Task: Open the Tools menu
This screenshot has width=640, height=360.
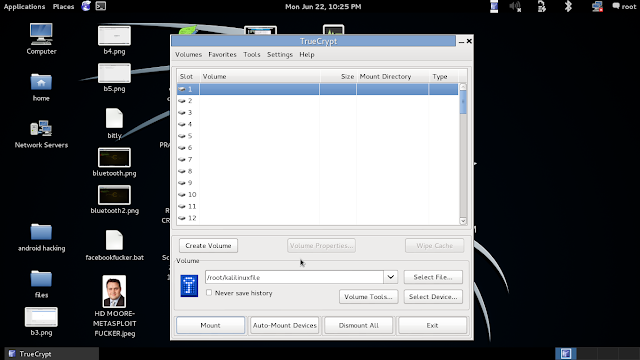Action: (251, 54)
